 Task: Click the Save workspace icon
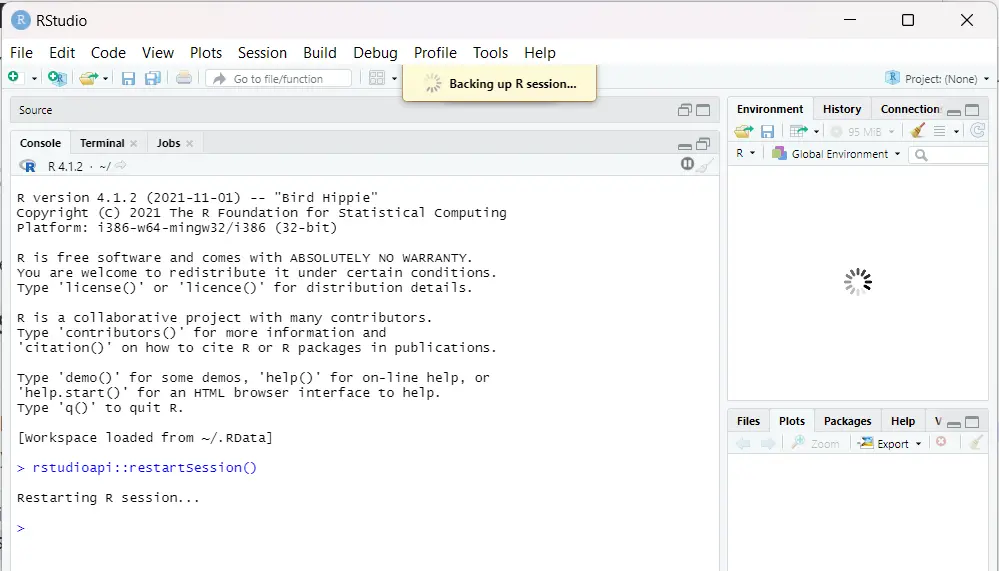767,131
